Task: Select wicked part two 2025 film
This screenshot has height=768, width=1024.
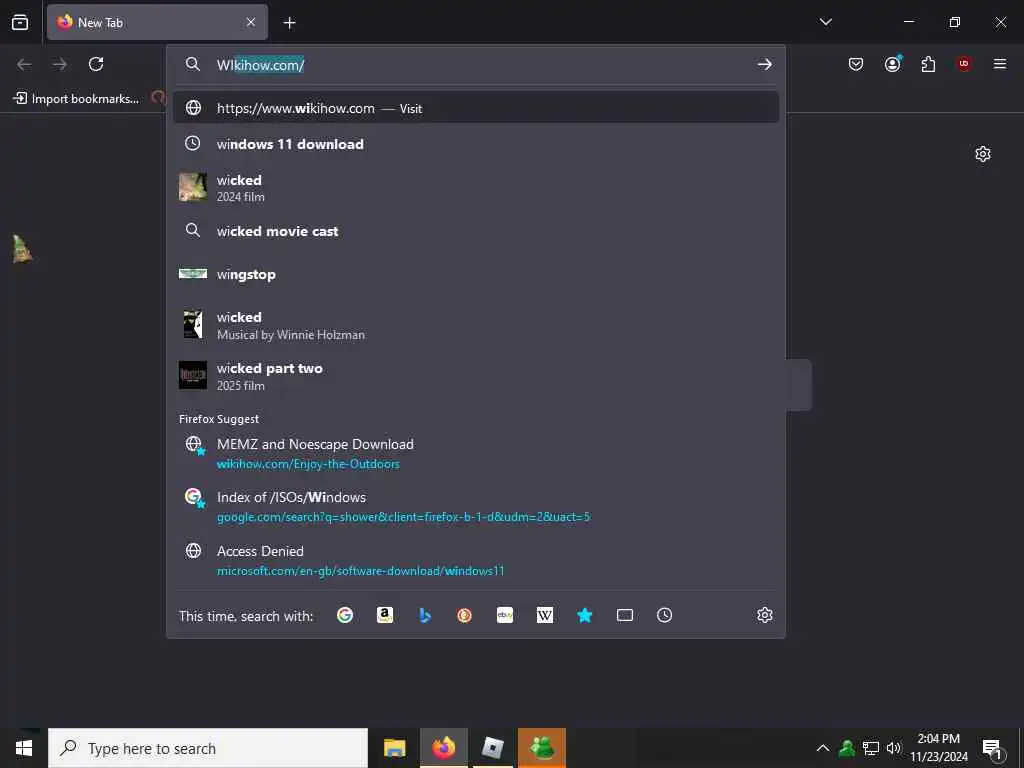Action: [475, 376]
